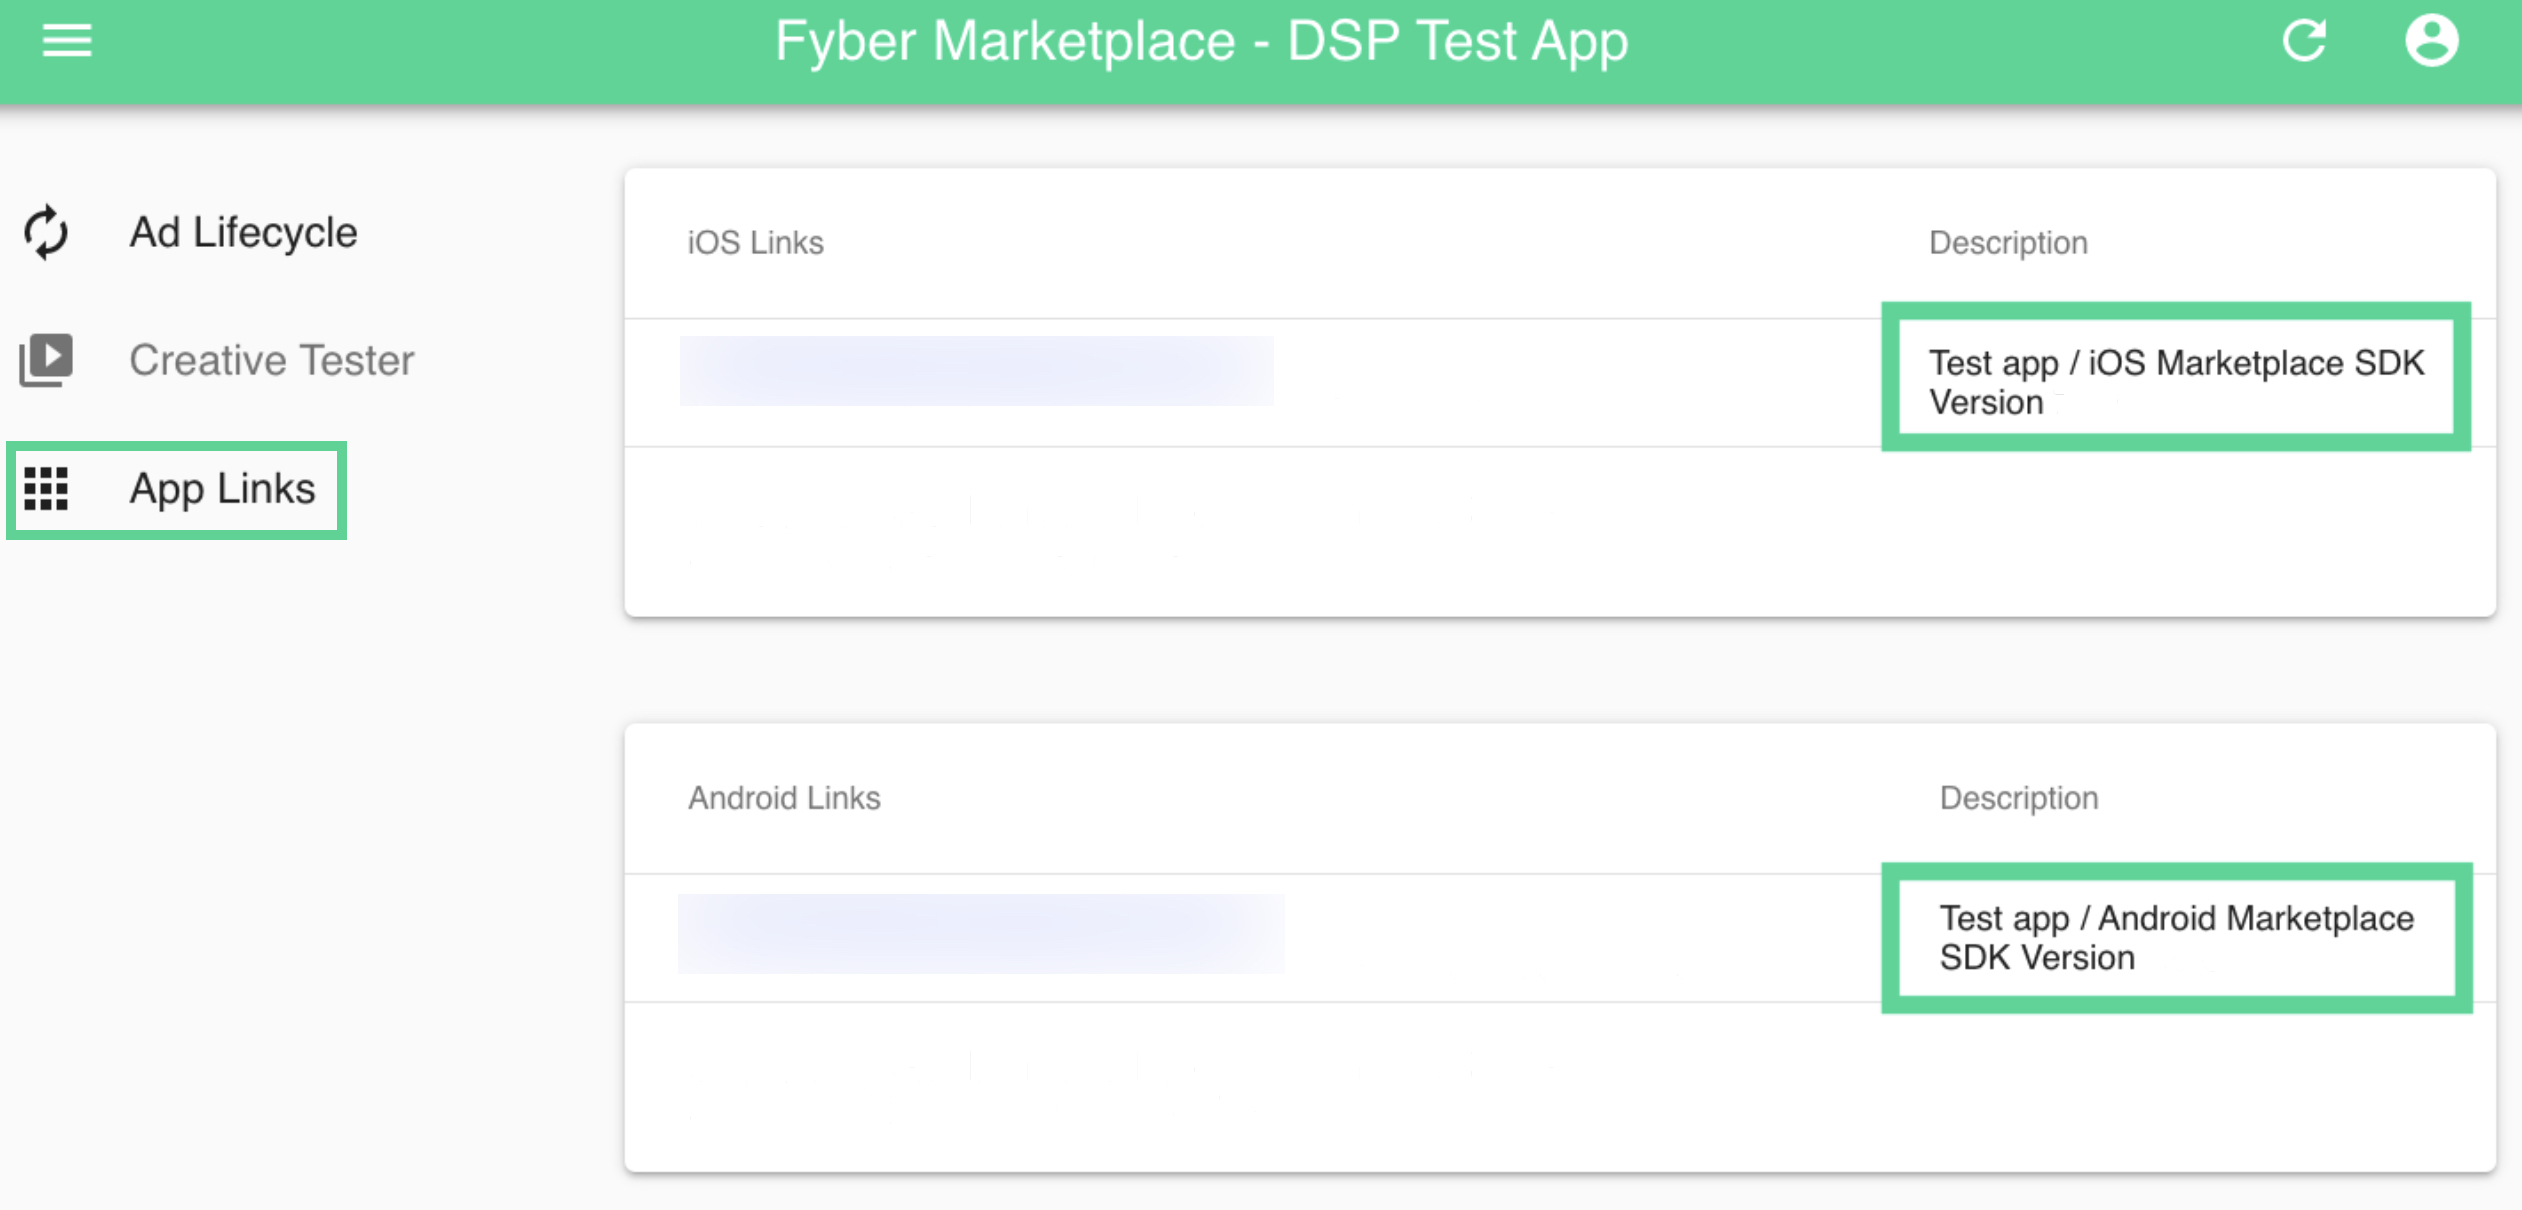Screen dimensions: 2522x1210
Task: Click the Android Links column header
Action: (x=784, y=798)
